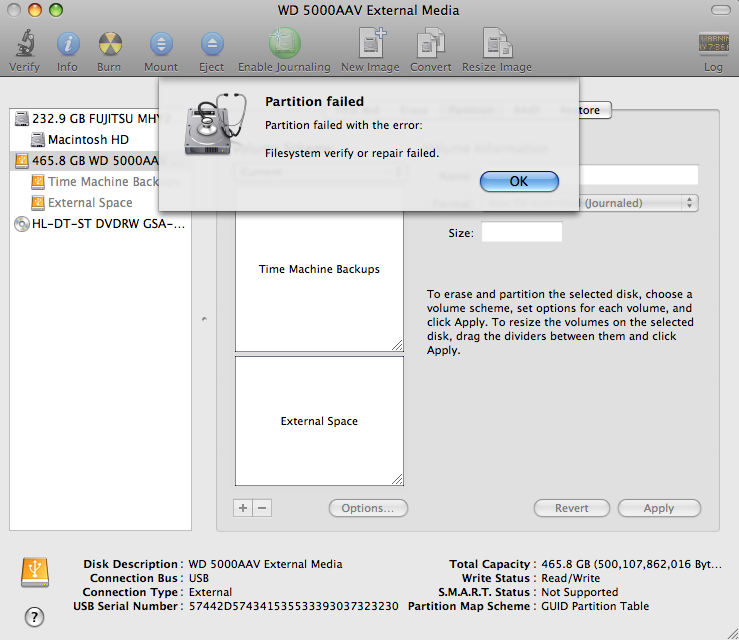Remove partition with the minus button

tap(262, 508)
